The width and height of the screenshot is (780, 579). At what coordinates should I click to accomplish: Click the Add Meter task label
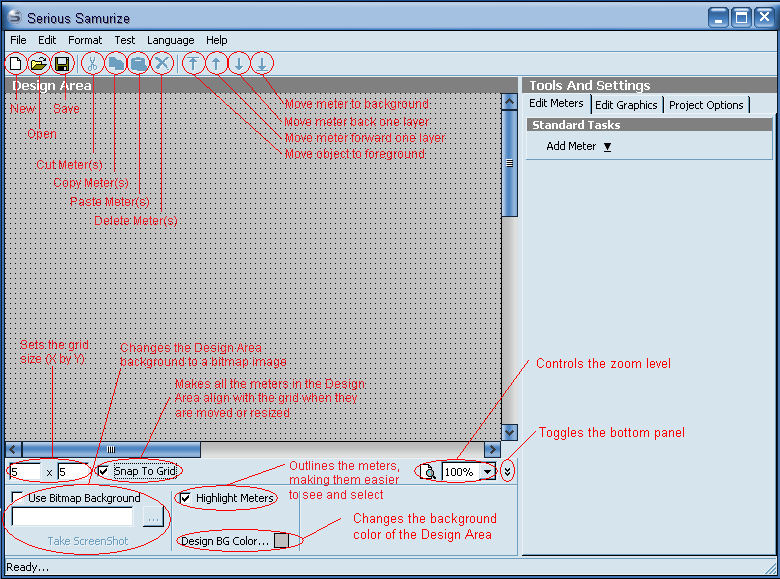coord(571,146)
